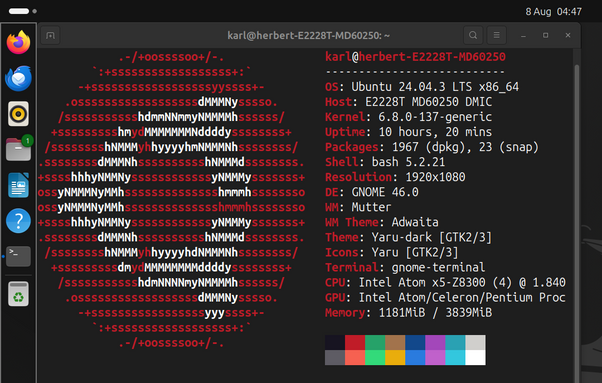Click the Theme value Yaru-dark [GTK2/3]
Screen dimensions: 602x383
pyautogui.click(x=432, y=237)
